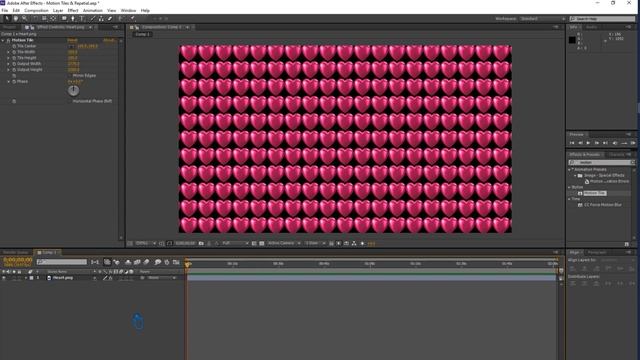640x360 pixels.
Task: Play the composition in the Preview panel
Action: click(x=588, y=143)
